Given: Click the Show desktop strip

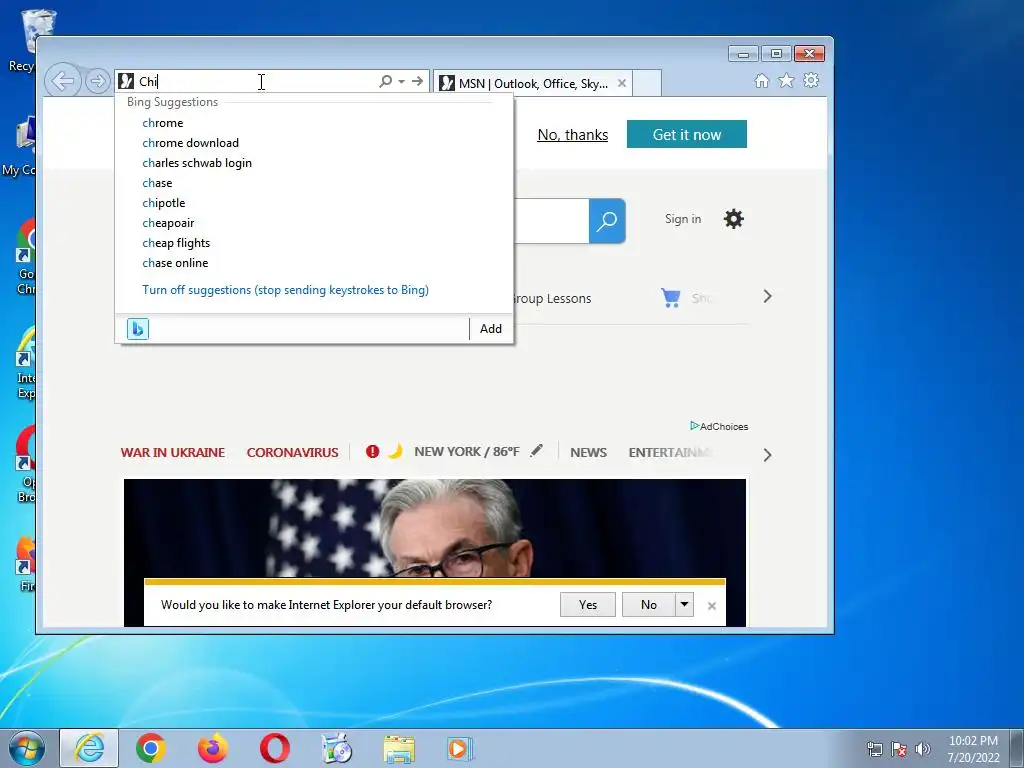Looking at the screenshot, I should 1017,748.
